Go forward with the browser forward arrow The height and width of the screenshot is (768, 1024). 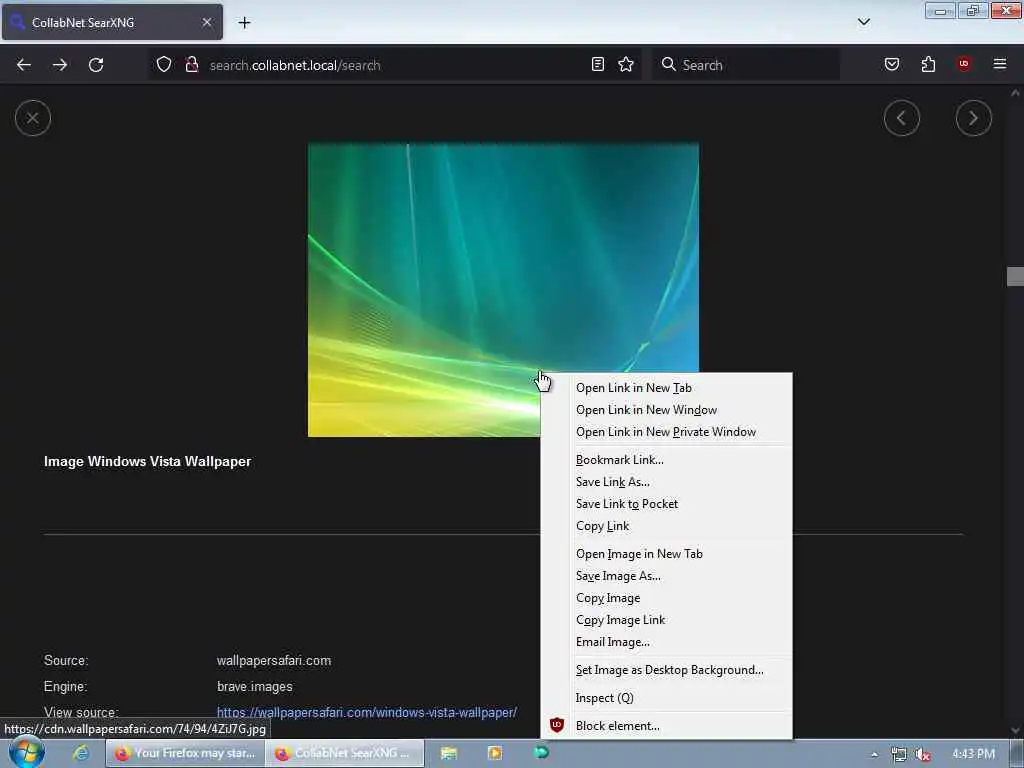(59, 65)
